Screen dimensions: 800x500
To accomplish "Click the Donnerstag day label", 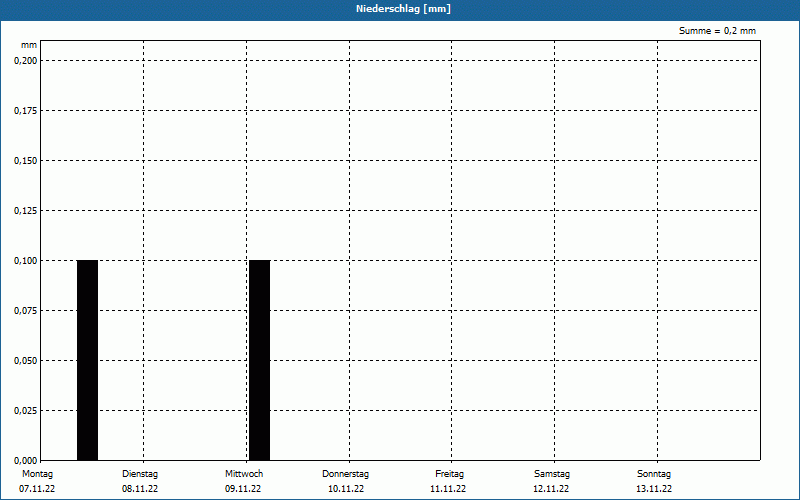I will coord(345,474).
